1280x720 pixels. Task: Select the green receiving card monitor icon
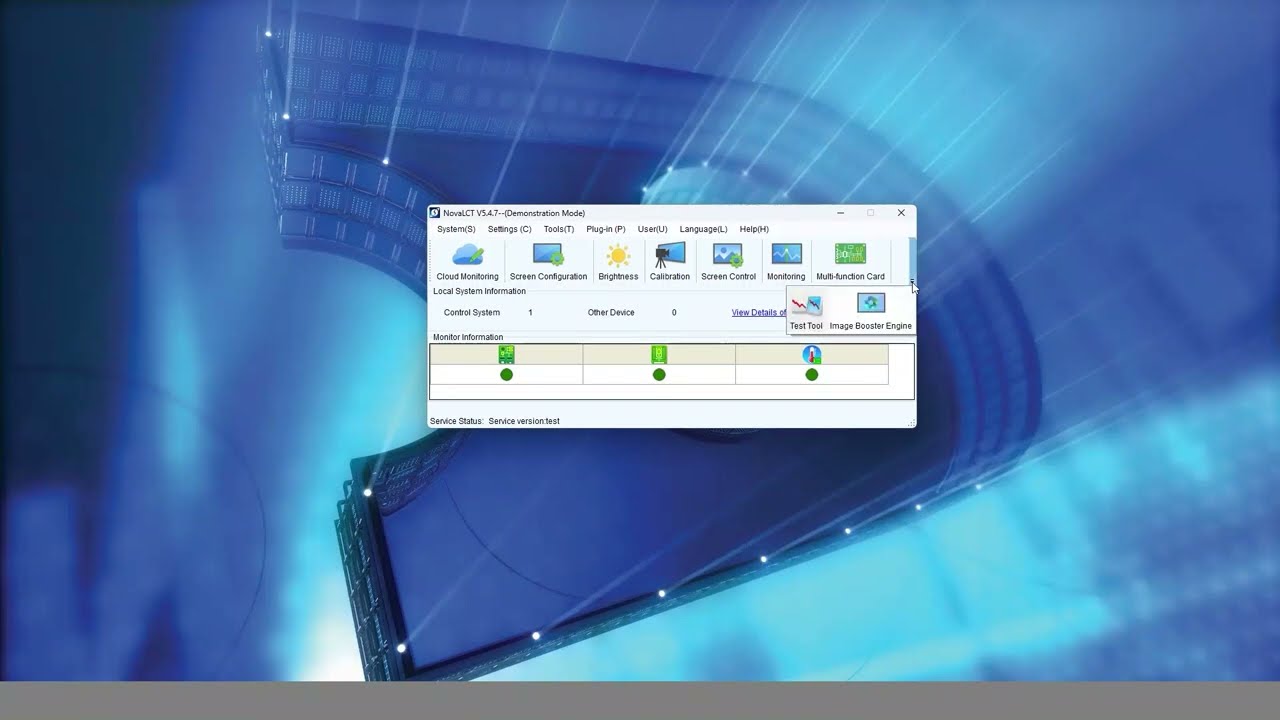tap(659, 354)
